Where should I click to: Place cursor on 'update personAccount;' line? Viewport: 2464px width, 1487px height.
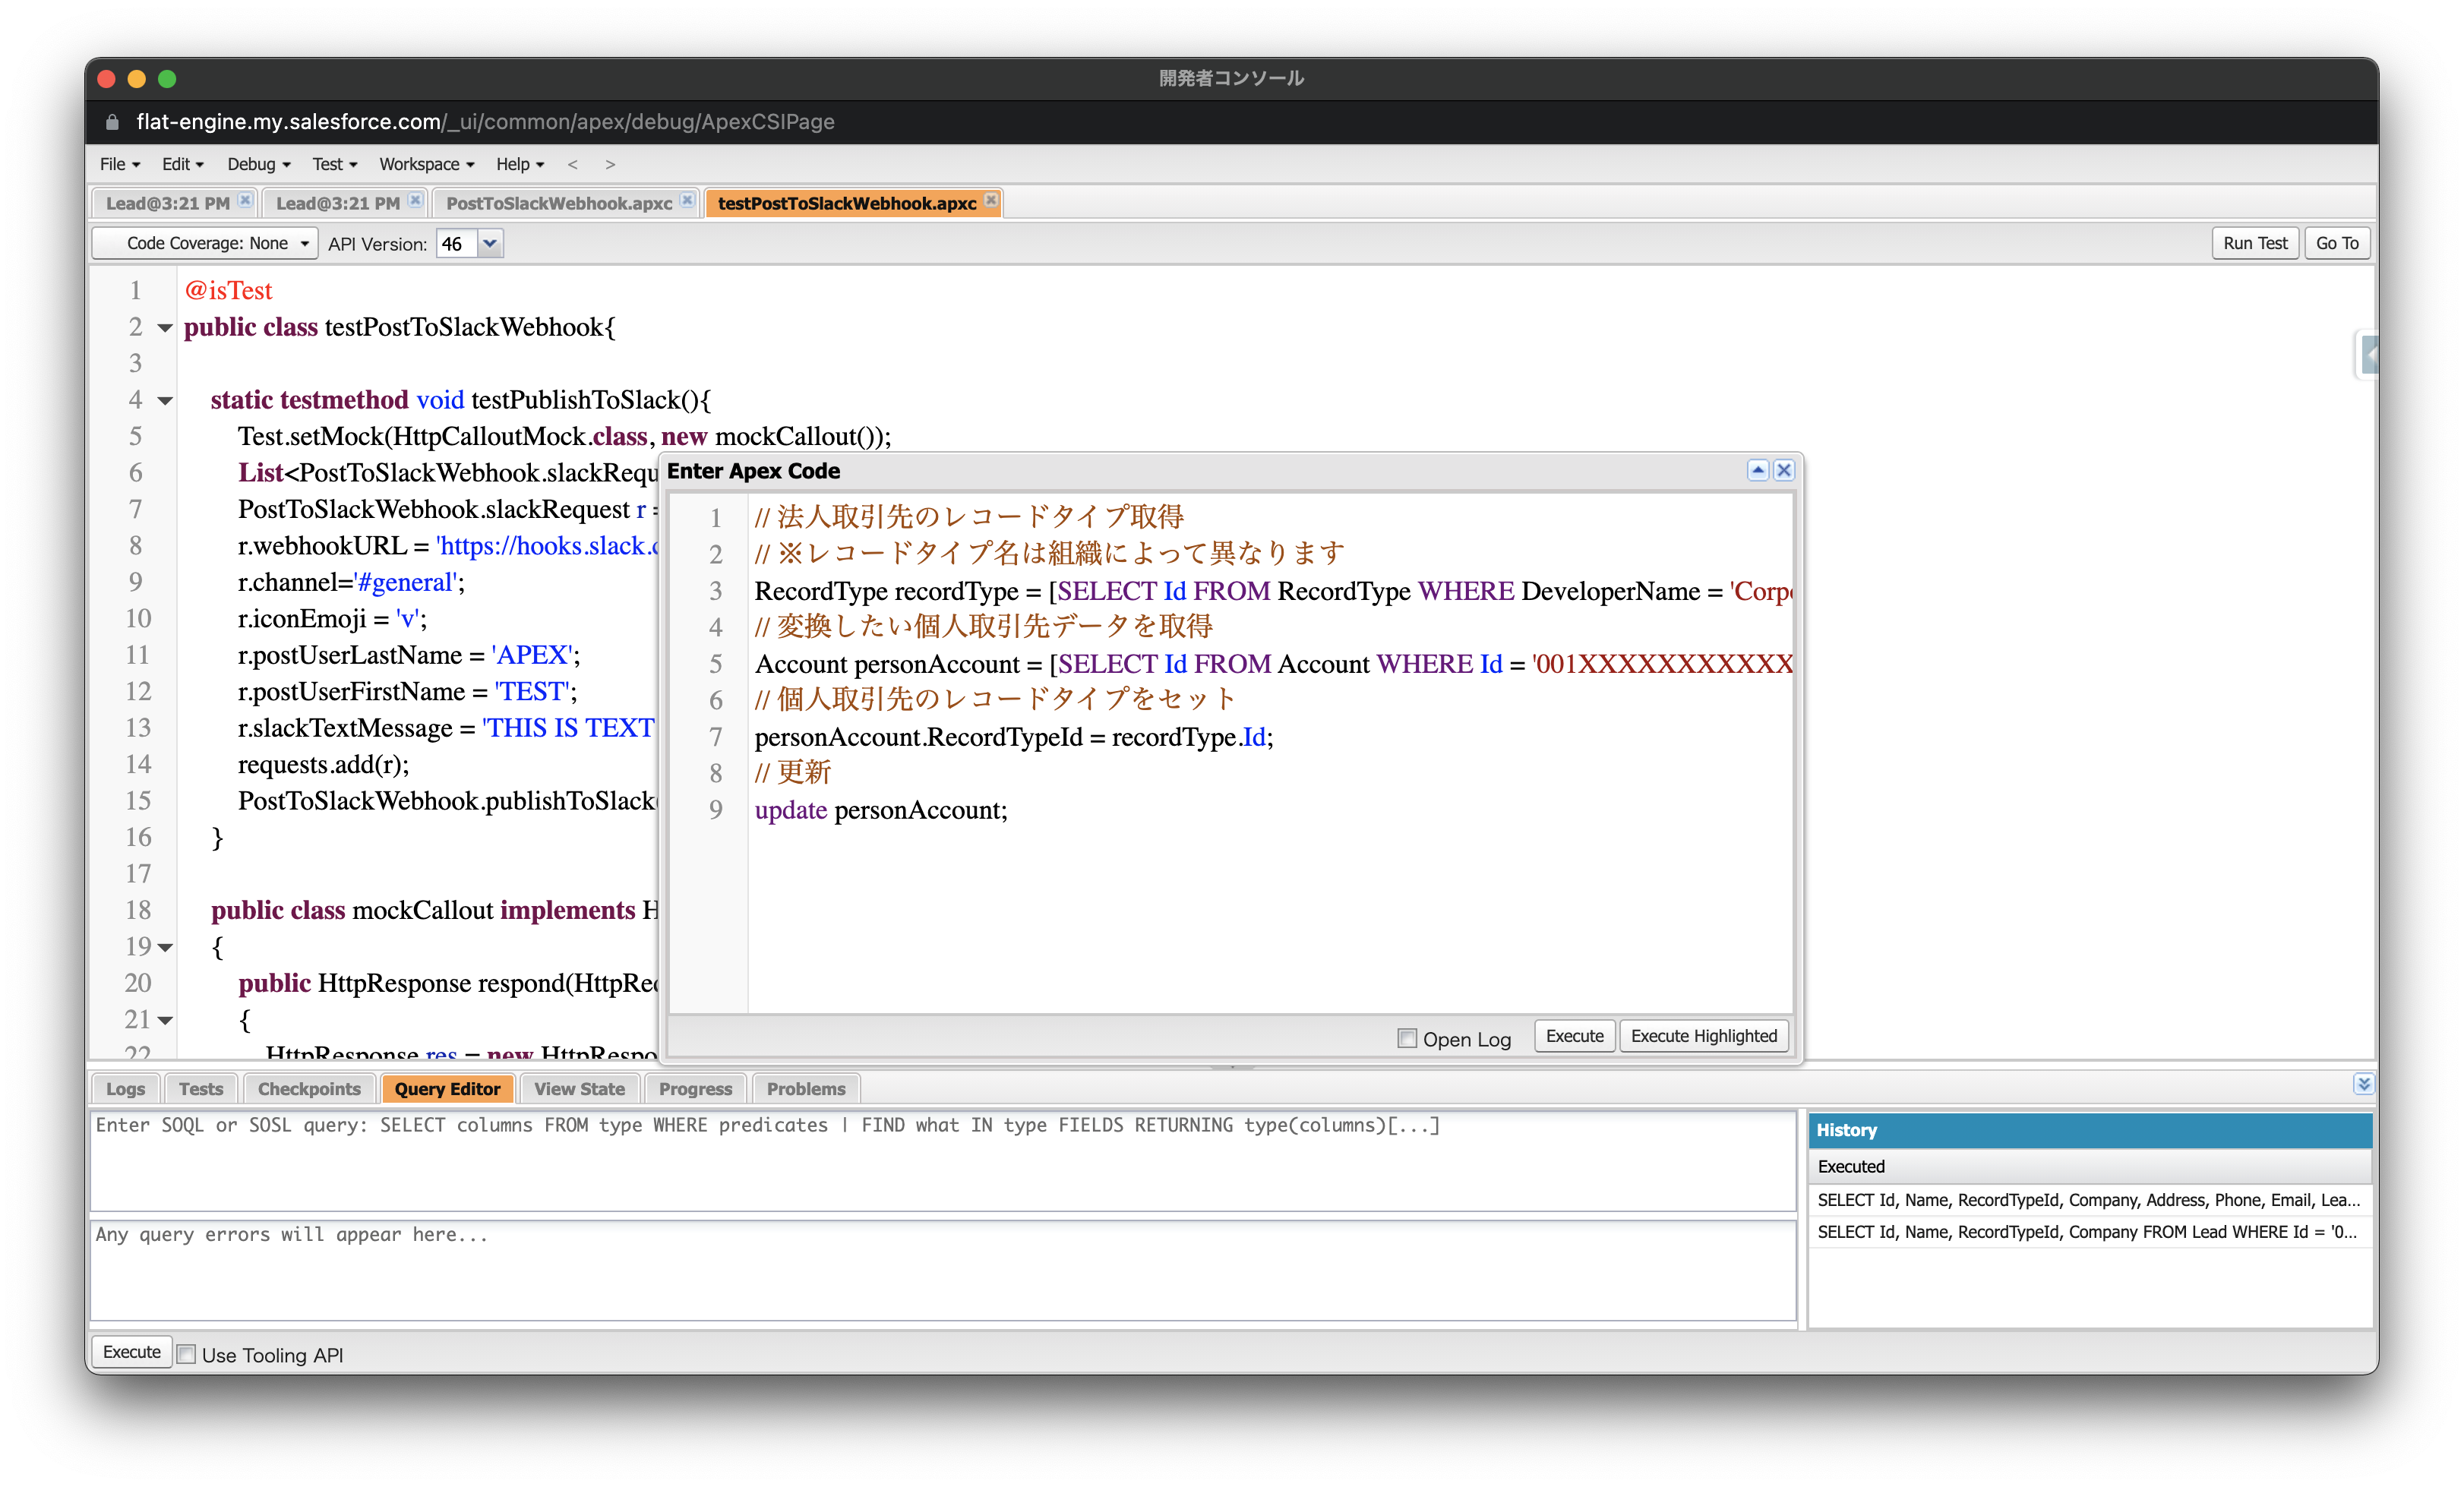[880, 810]
